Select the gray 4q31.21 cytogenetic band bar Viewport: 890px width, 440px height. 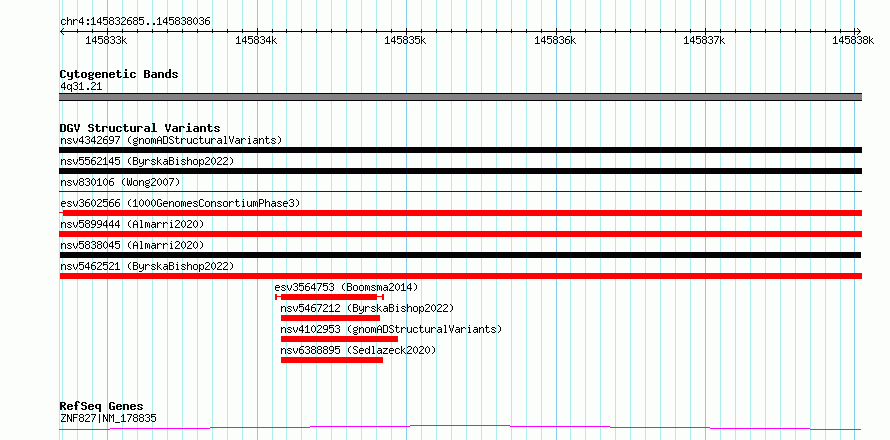[460, 97]
